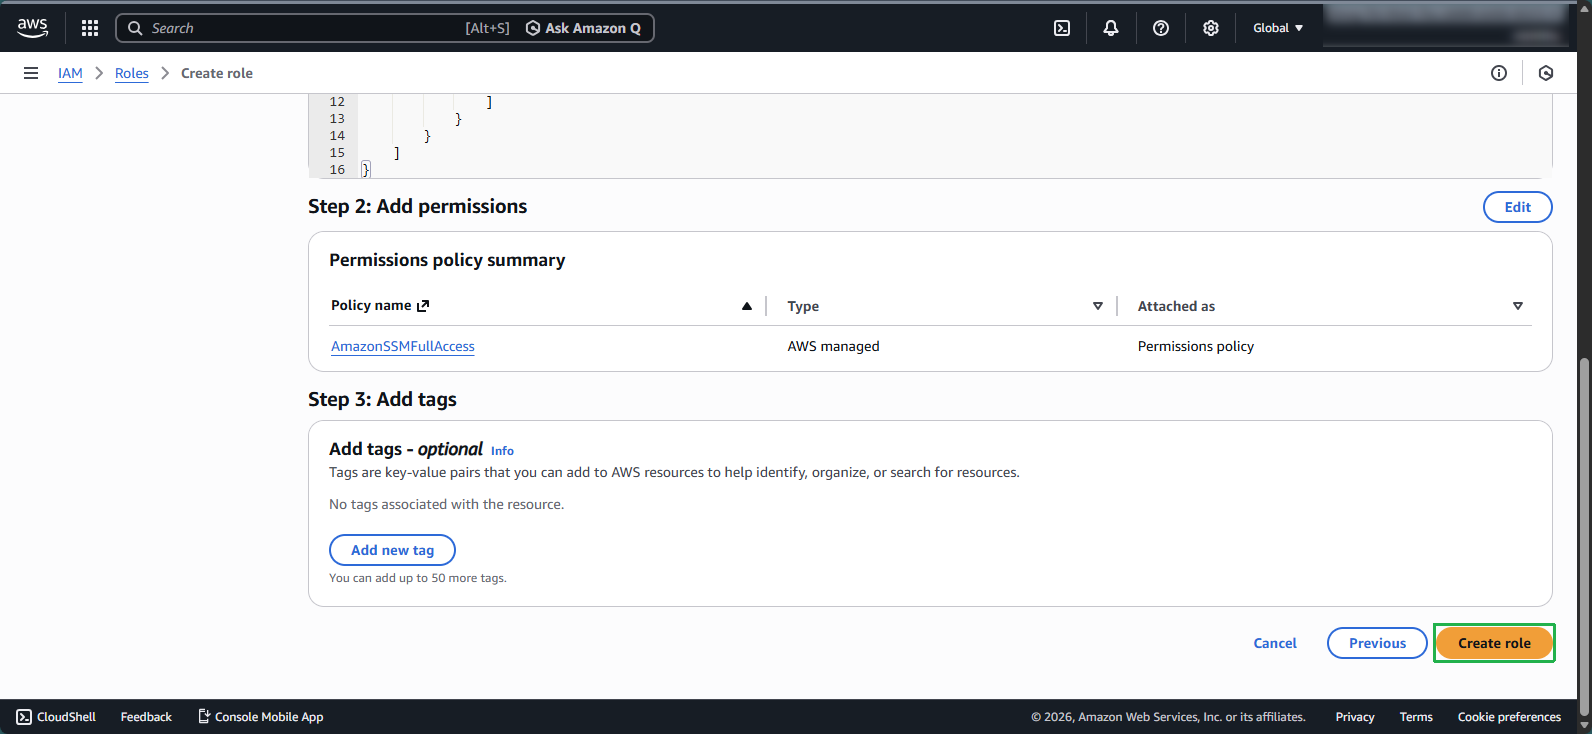Open the settings gear icon
The width and height of the screenshot is (1592, 734).
(1211, 28)
